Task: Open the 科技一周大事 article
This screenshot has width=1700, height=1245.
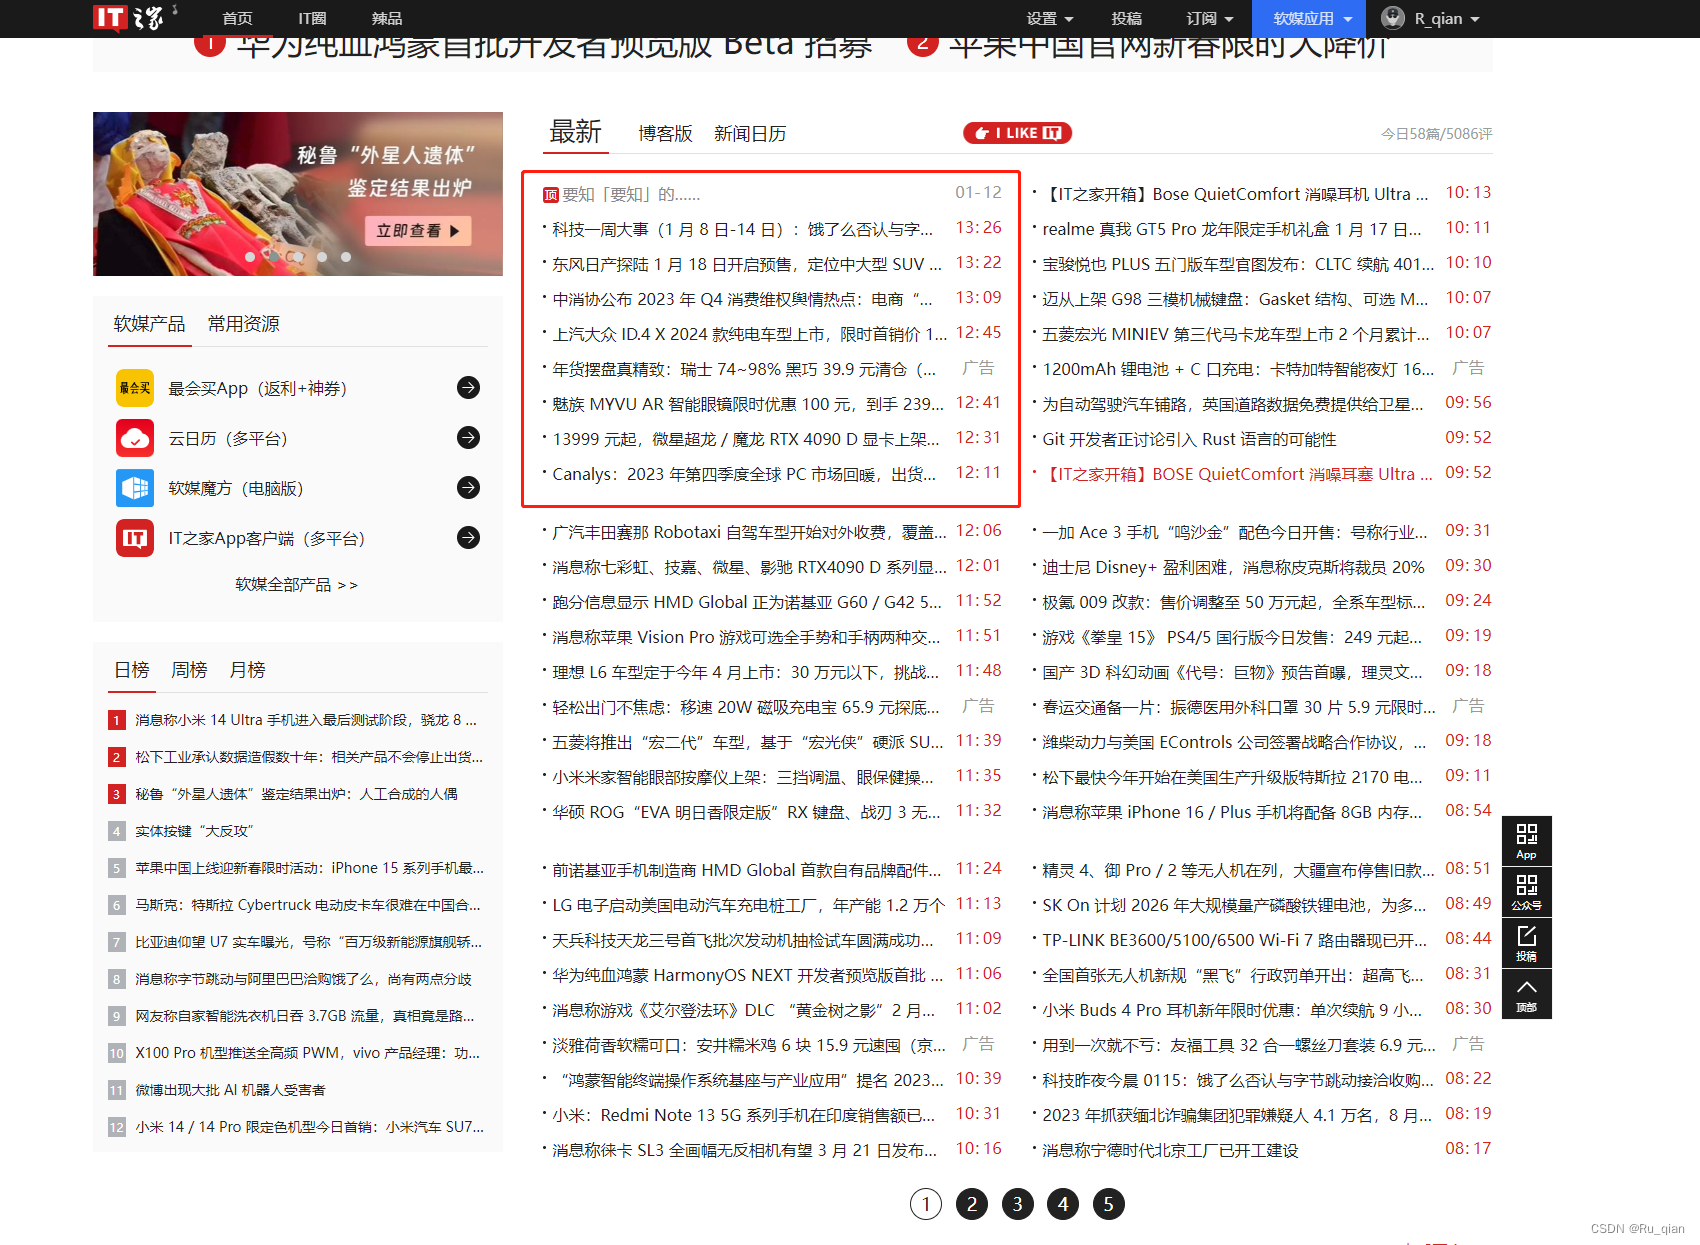Action: coord(742,230)
